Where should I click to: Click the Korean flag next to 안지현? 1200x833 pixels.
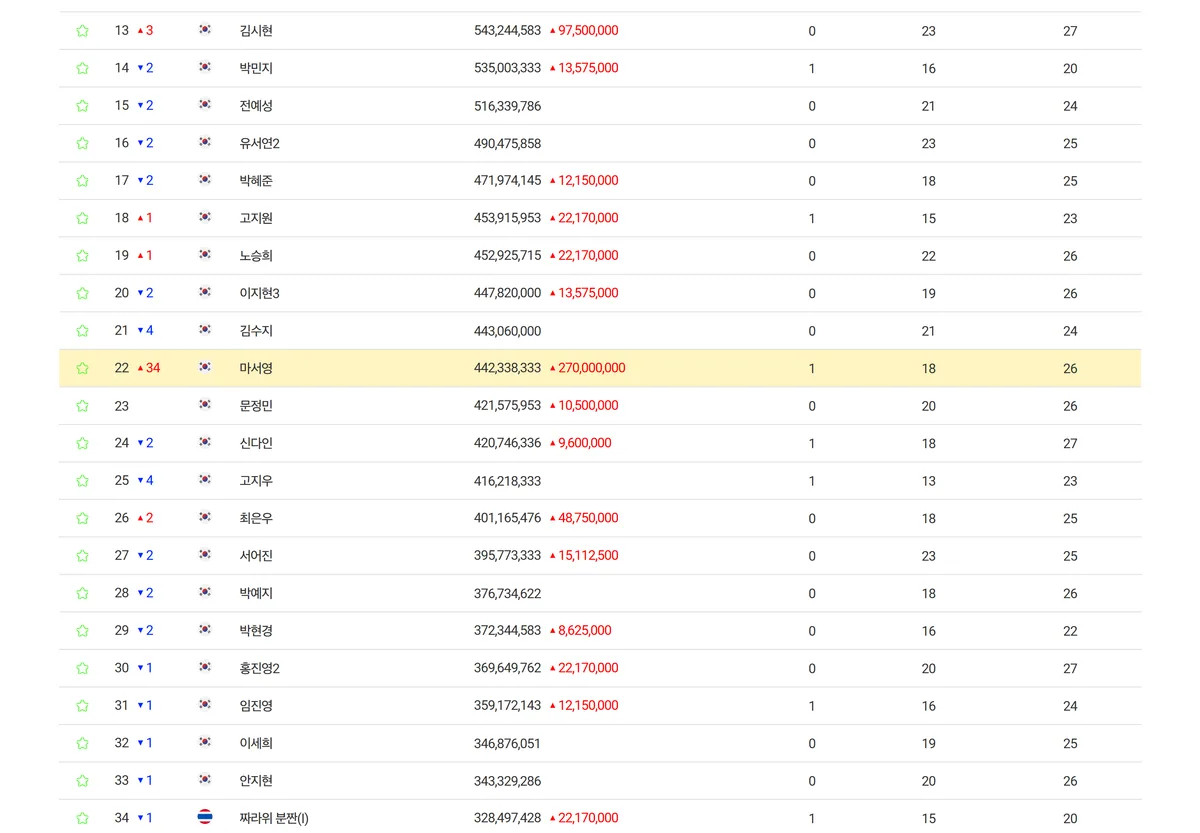pyautogui.click(x=205, y=780)
